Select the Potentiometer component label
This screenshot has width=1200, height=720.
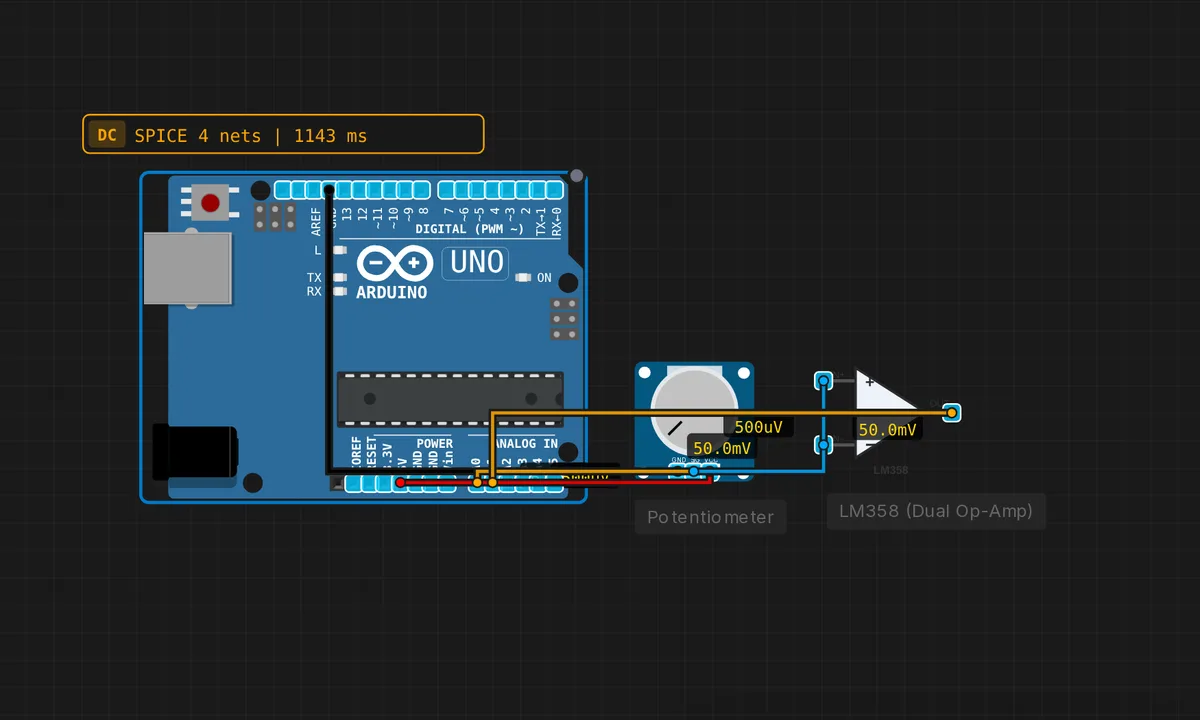(x=711, y=517)
